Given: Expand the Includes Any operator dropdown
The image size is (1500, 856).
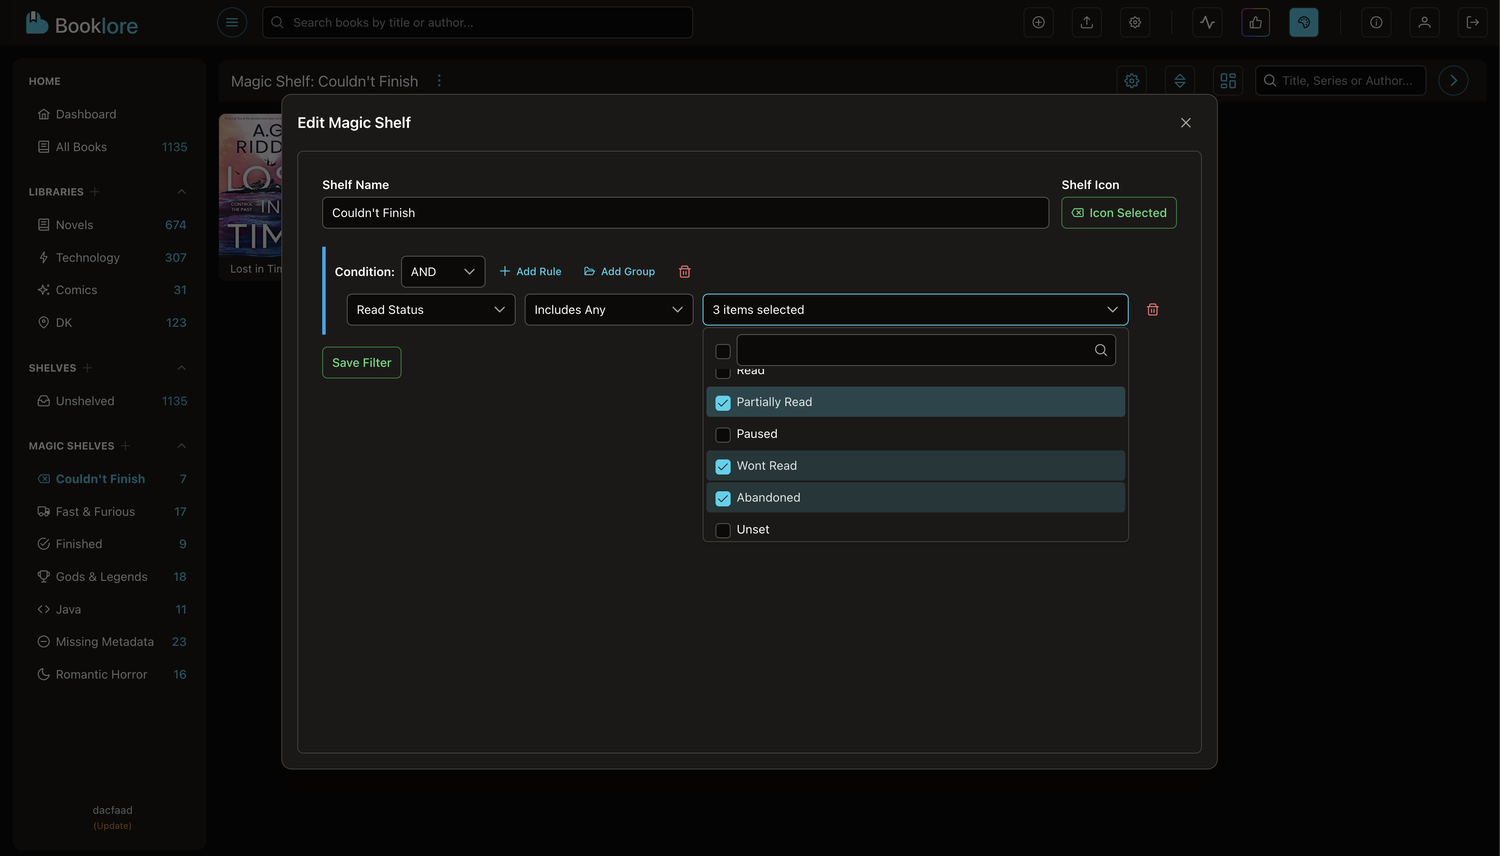Looking at the screenshot, I should click(x=608, y=310).
